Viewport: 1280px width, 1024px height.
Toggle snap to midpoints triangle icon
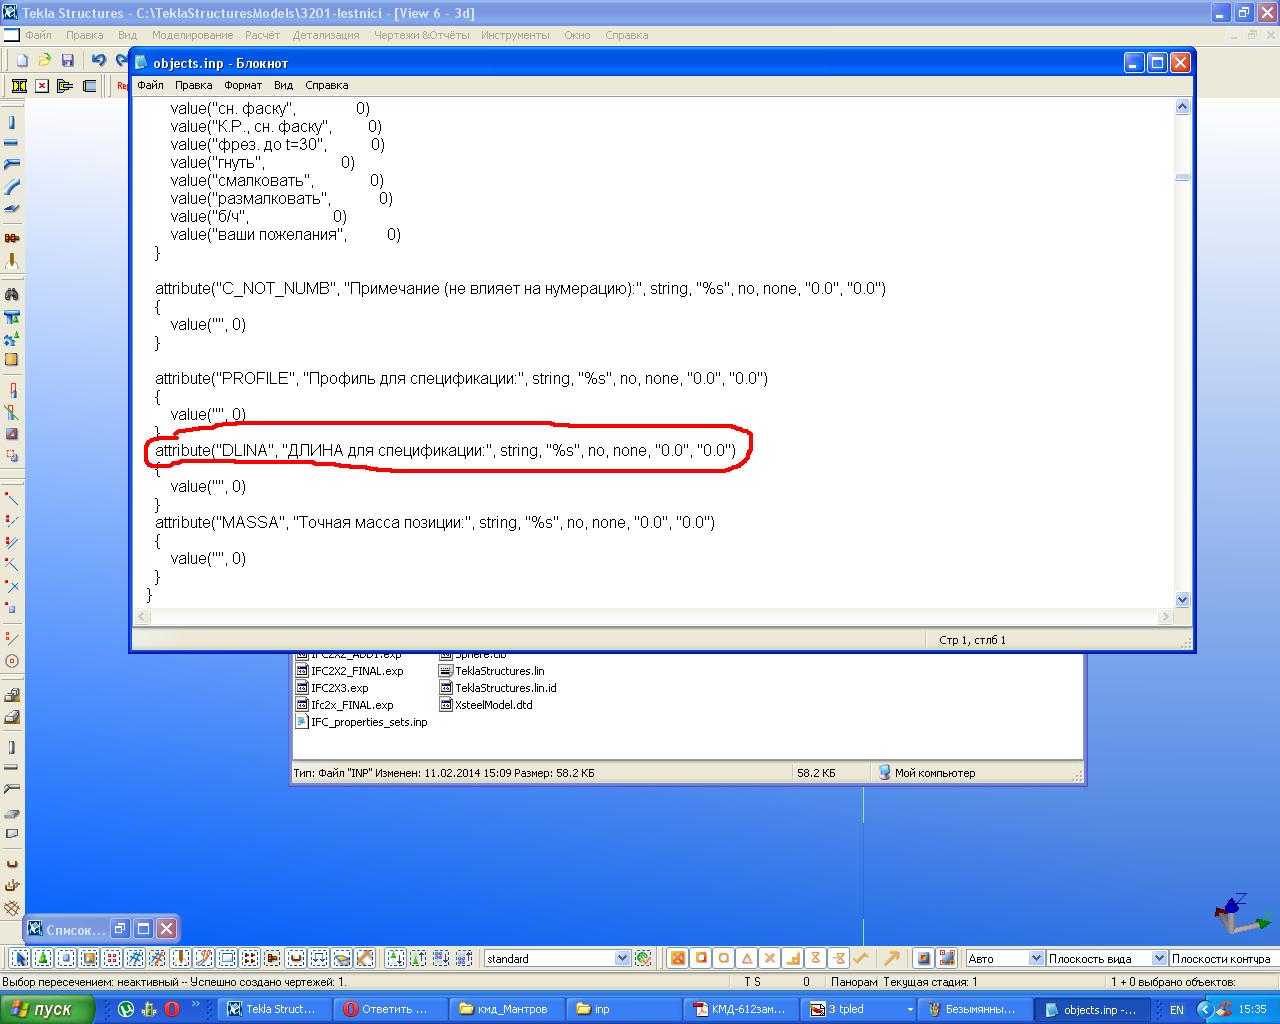pyautogui.click(x=747, y=958)
